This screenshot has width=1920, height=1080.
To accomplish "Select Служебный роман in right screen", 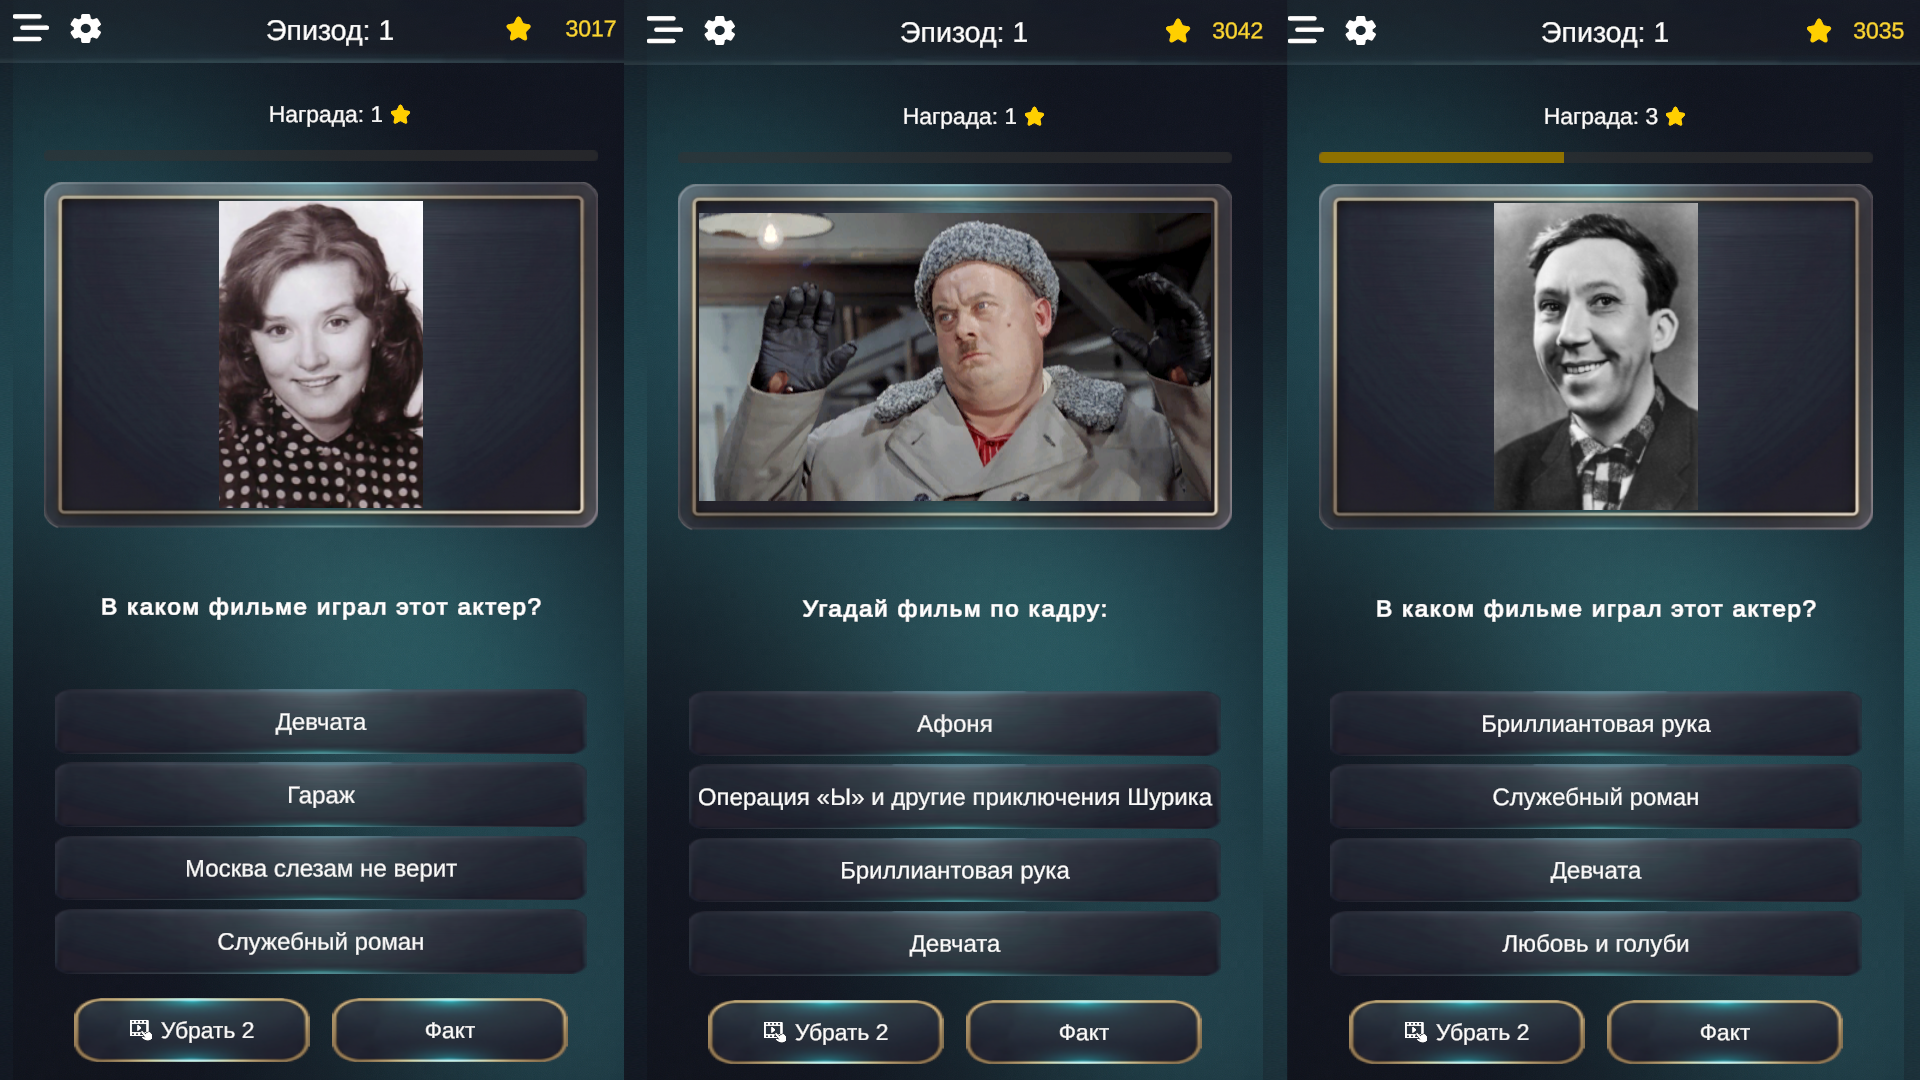I will 1596,797.
